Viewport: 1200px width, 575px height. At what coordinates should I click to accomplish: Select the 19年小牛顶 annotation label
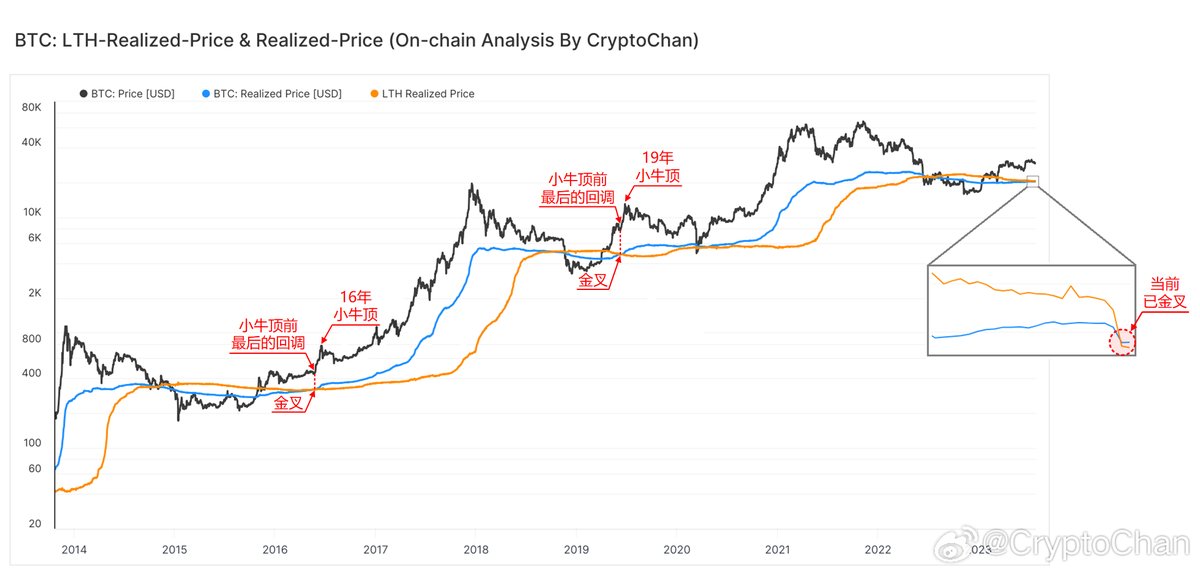(x=658, y=166)
